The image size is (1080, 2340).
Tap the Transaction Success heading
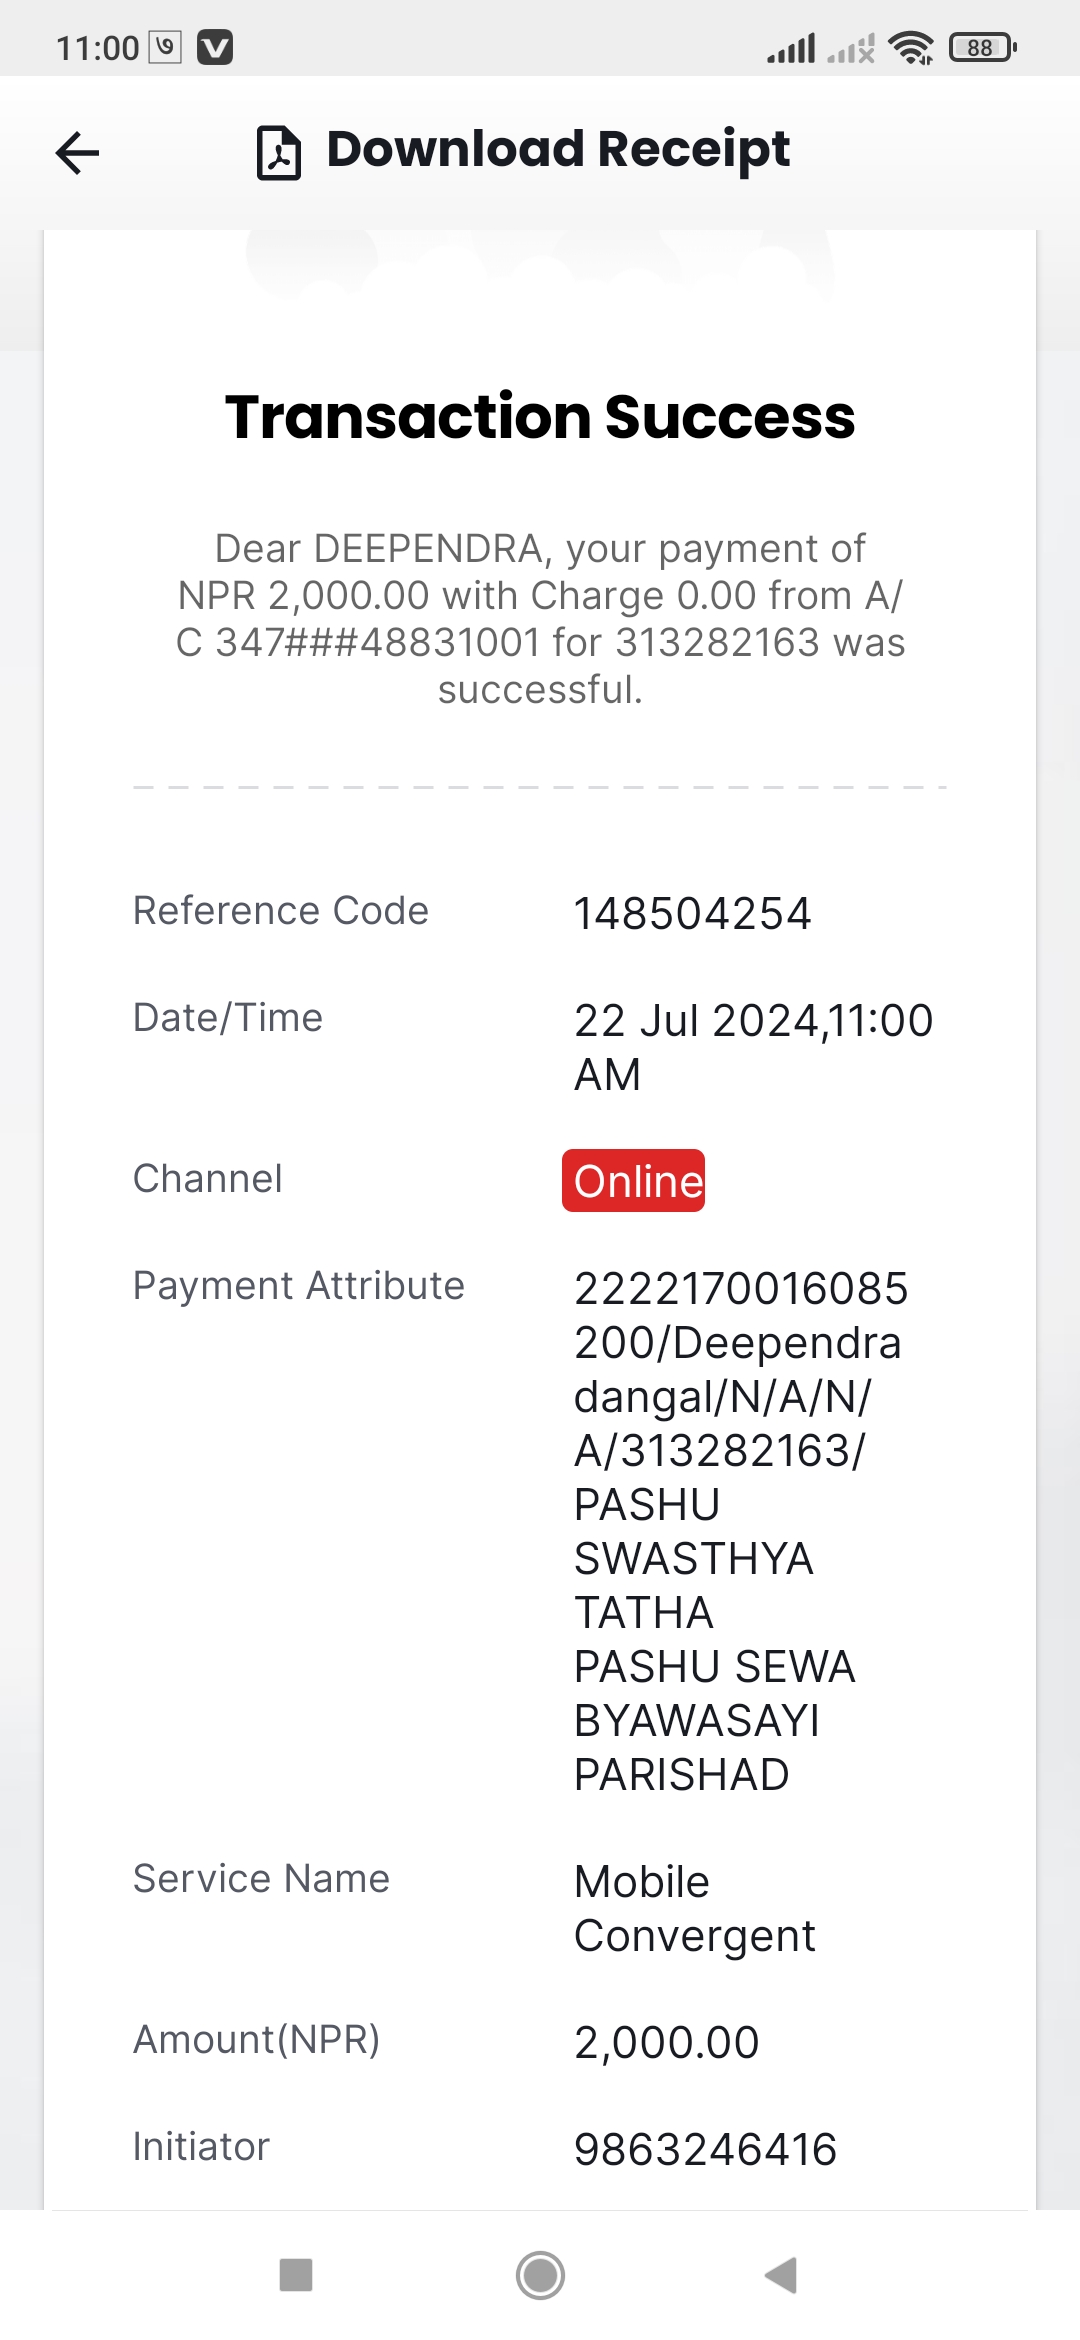[x=540, y=416]
